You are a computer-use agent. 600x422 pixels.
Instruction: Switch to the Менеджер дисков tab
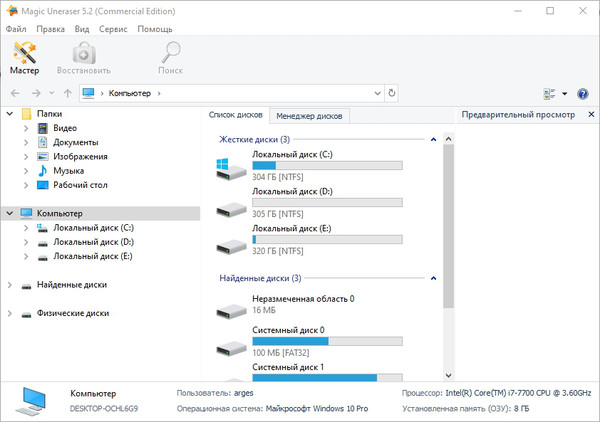310,116
